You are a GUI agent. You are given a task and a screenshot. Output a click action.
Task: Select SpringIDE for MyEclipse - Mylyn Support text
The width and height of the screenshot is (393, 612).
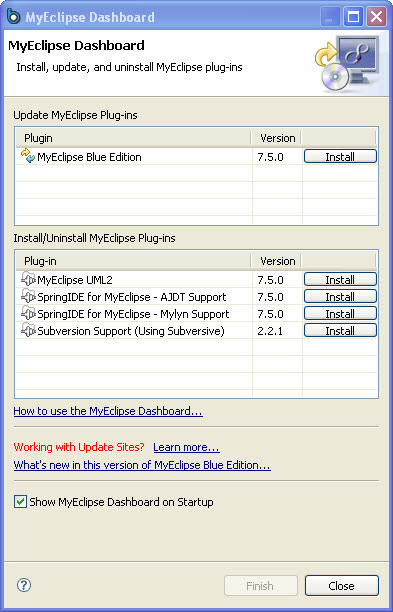pyautogui.click(x=133, y=314)
